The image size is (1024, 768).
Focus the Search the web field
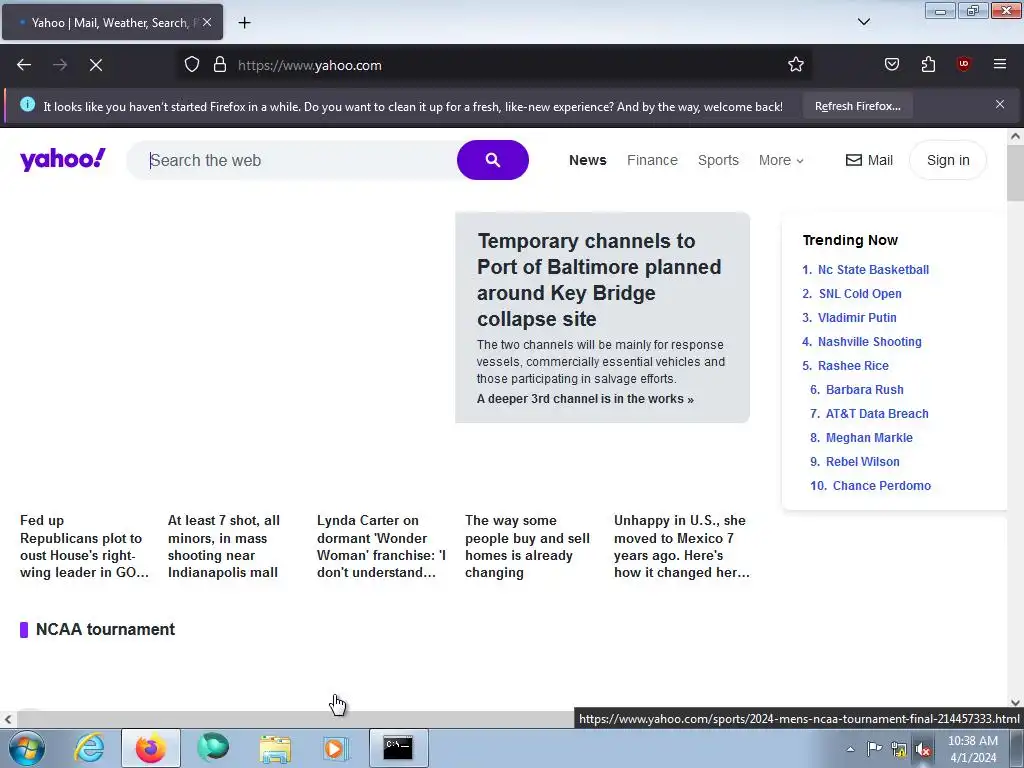(x=294, y=160)
